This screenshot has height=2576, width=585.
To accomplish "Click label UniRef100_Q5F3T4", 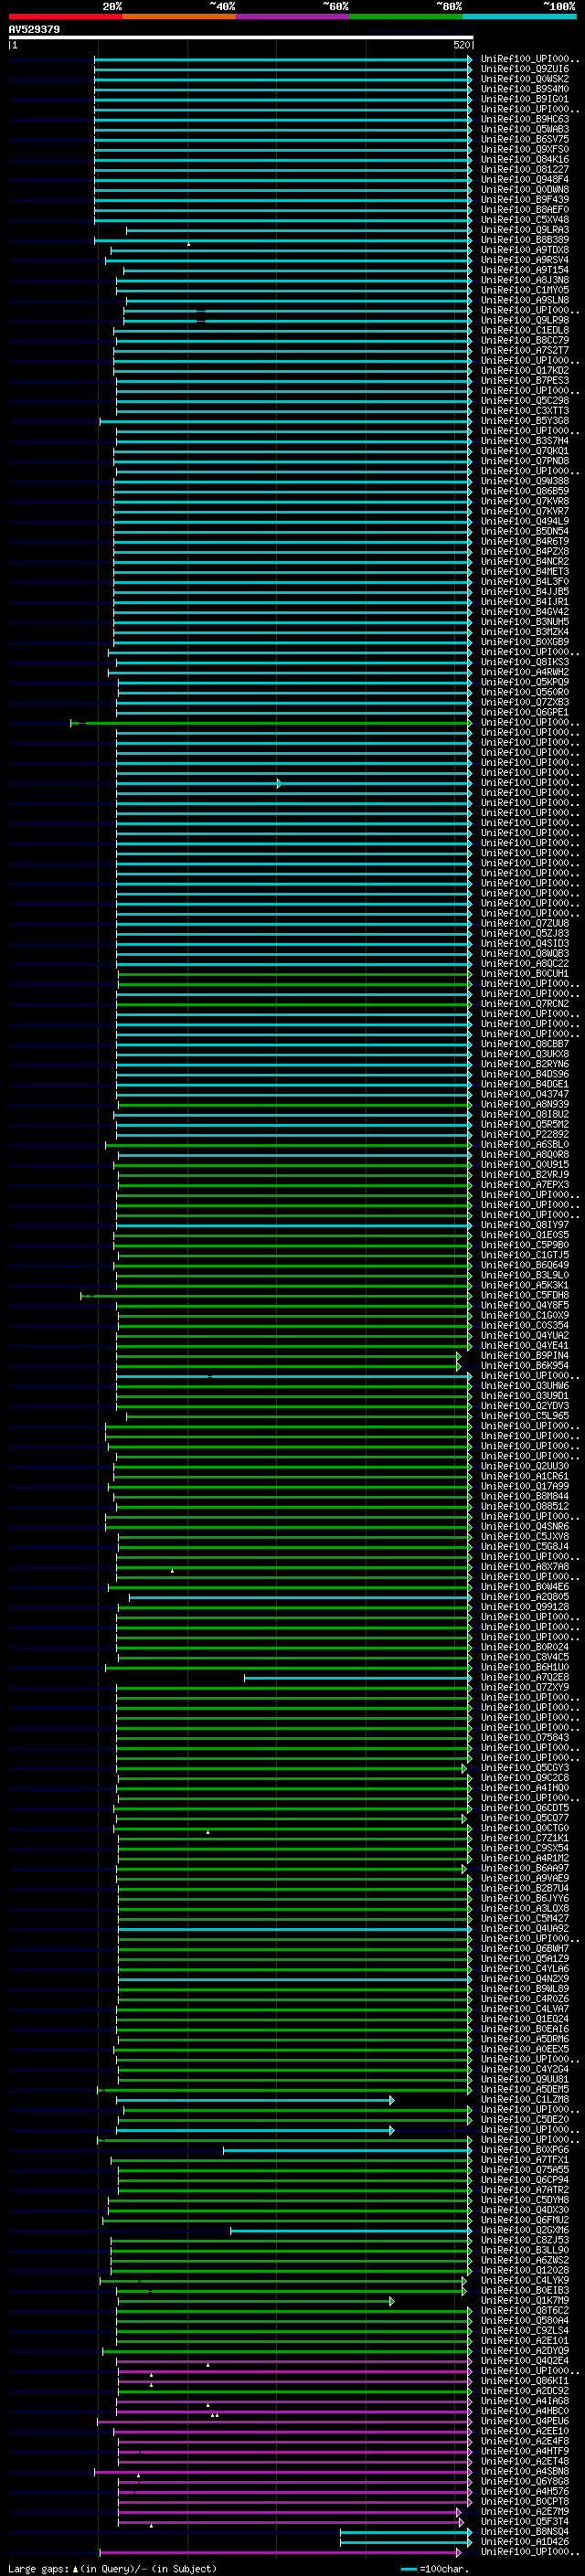I will click(x=525, y=2521).
